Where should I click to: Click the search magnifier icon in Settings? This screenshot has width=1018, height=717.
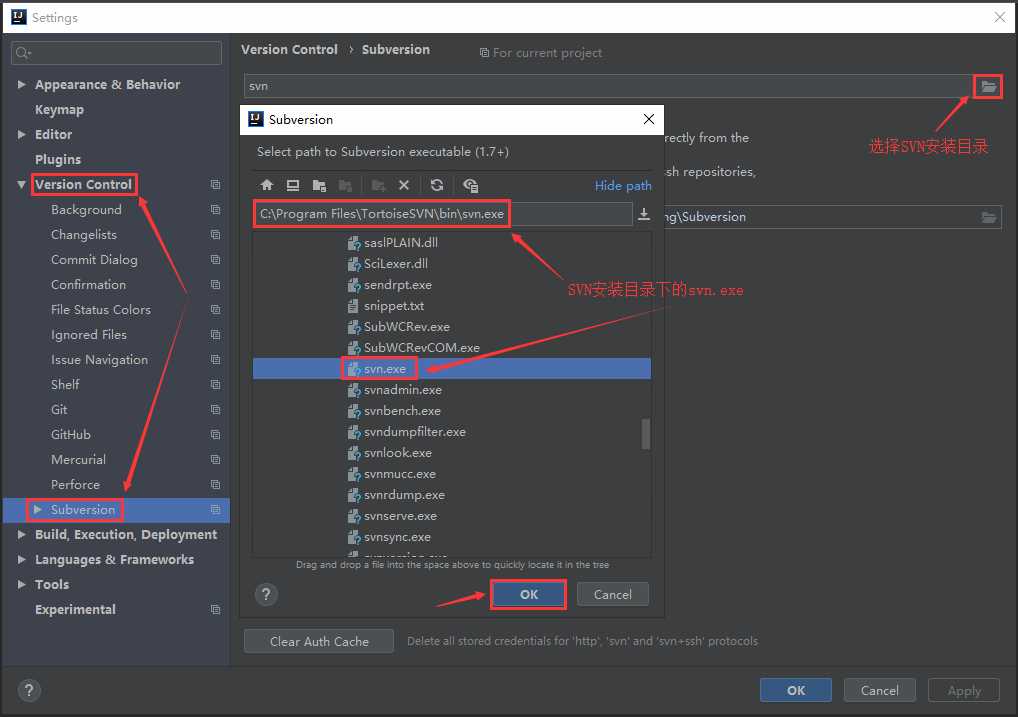click(23, 53)
